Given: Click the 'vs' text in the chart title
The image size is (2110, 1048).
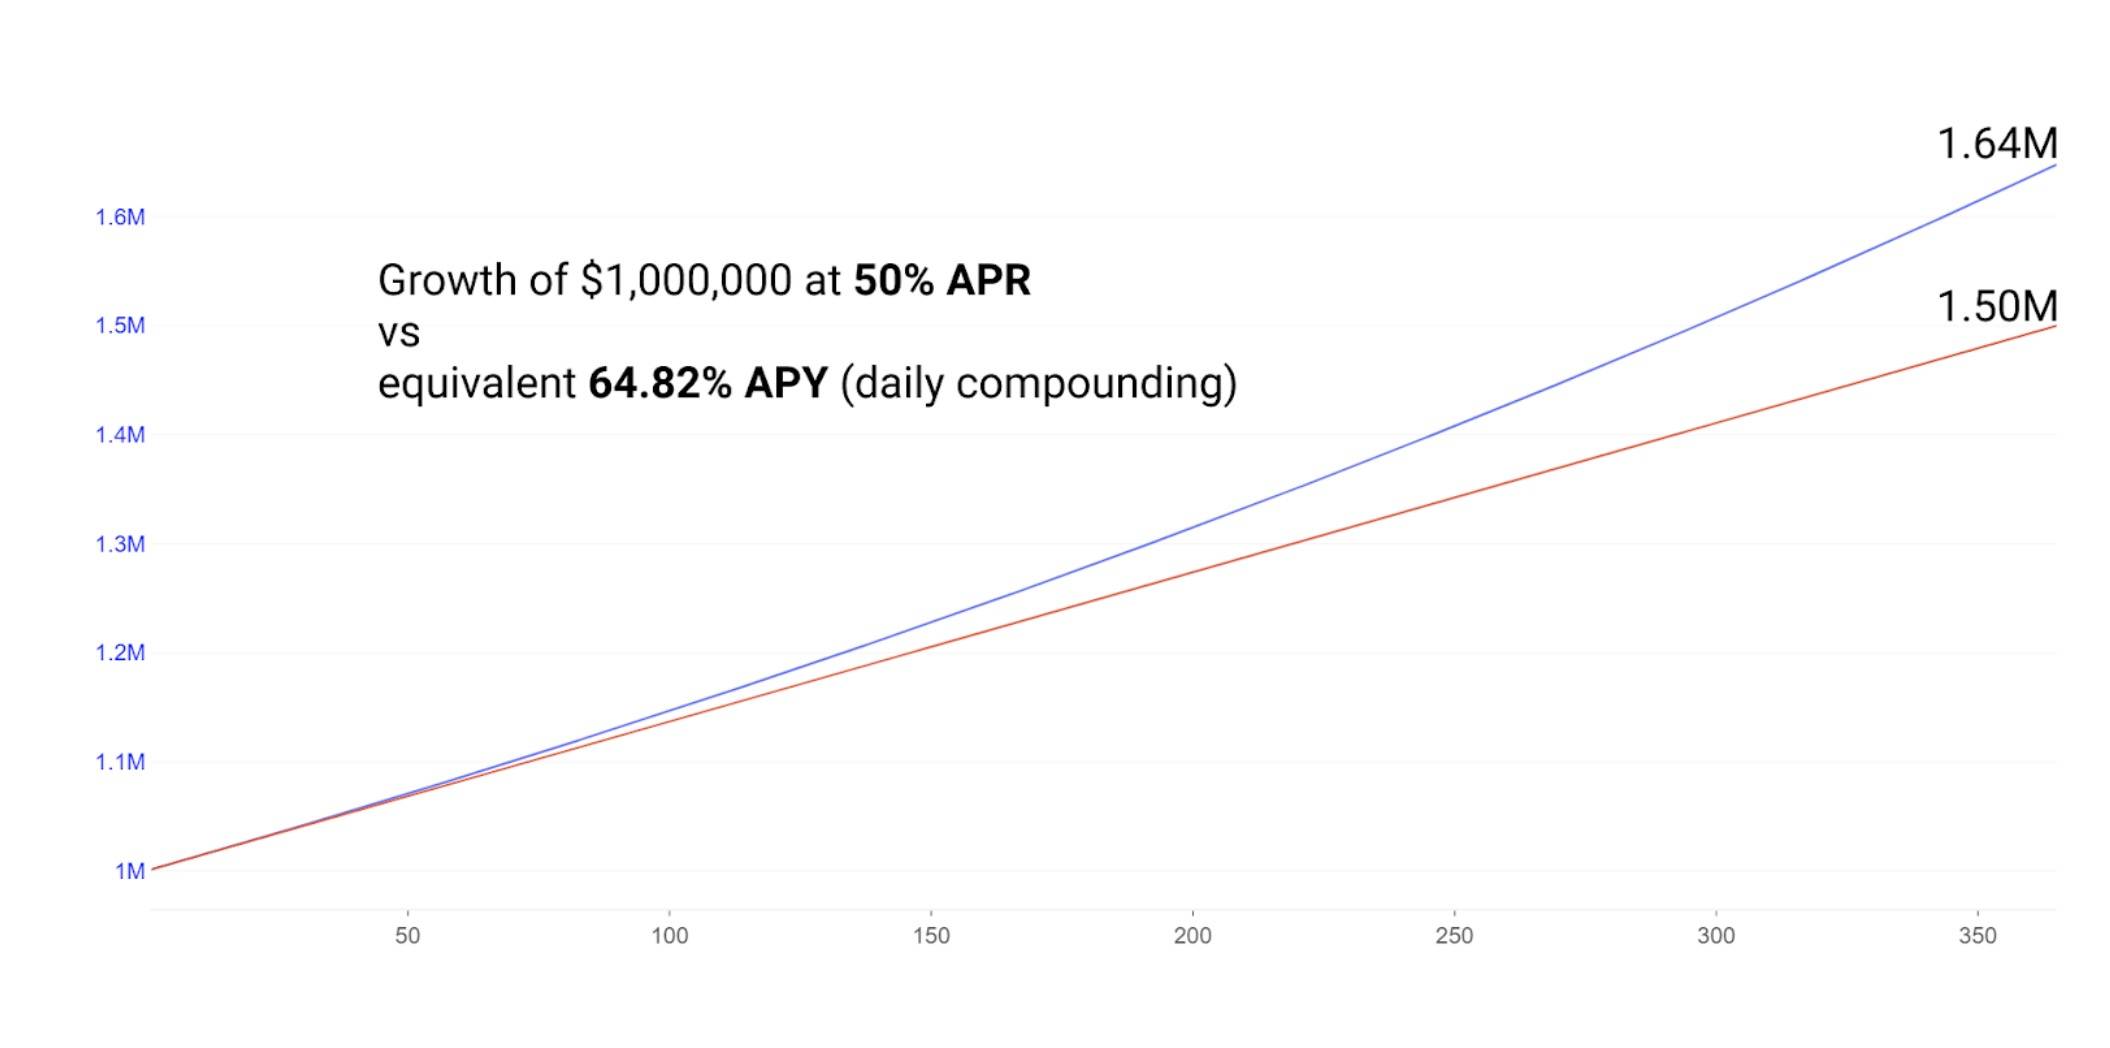Looking at the screenshot, I should [x=399, y=332].
